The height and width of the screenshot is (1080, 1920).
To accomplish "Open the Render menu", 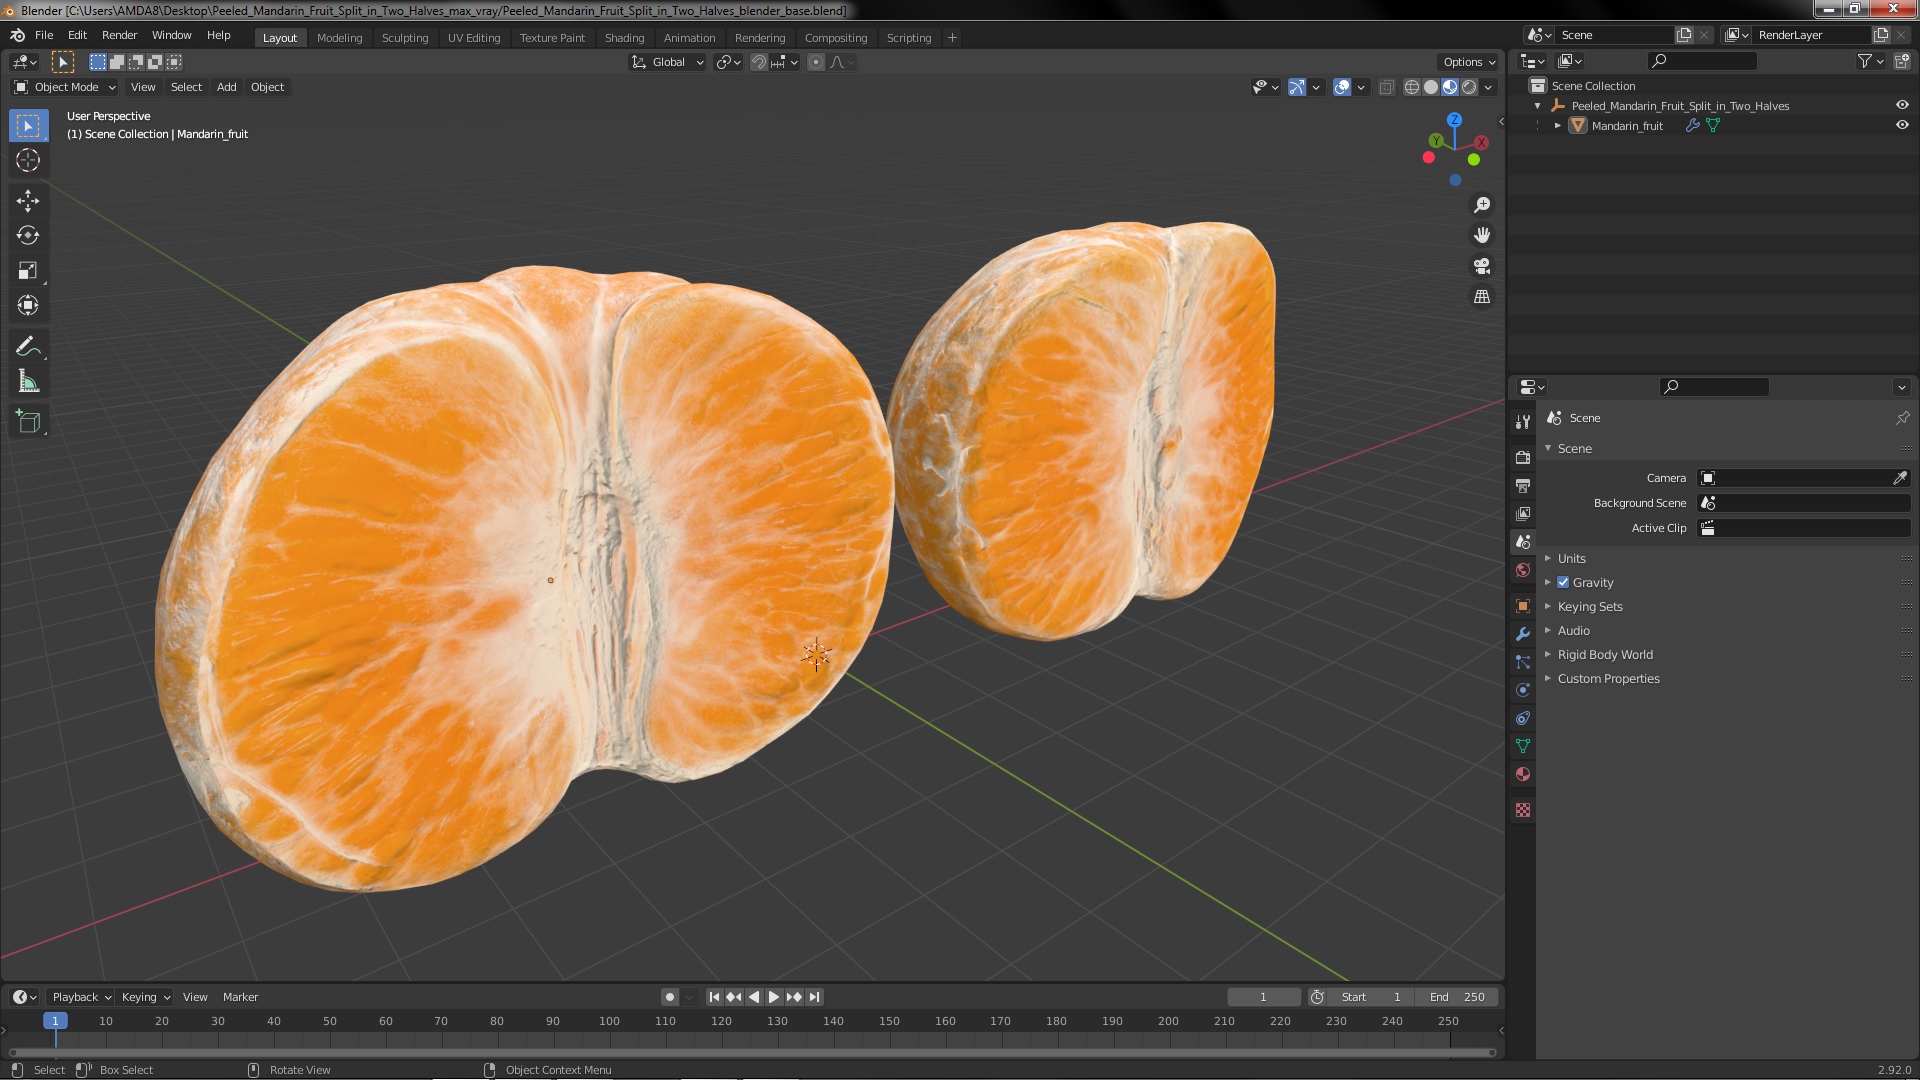I will pos(119,35).
